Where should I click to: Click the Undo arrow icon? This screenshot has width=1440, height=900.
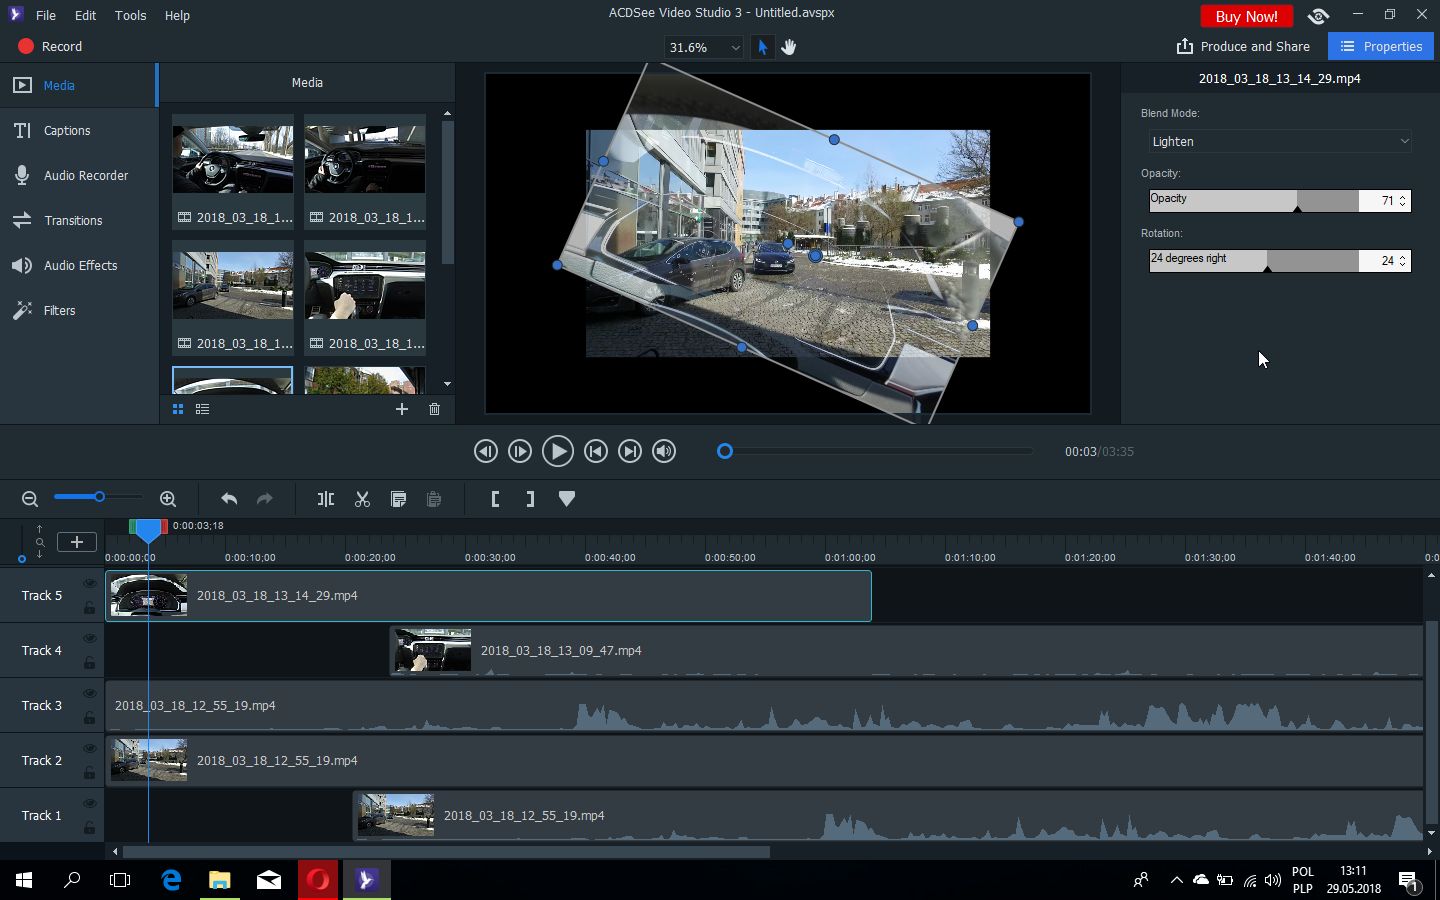tap(229, 499)
